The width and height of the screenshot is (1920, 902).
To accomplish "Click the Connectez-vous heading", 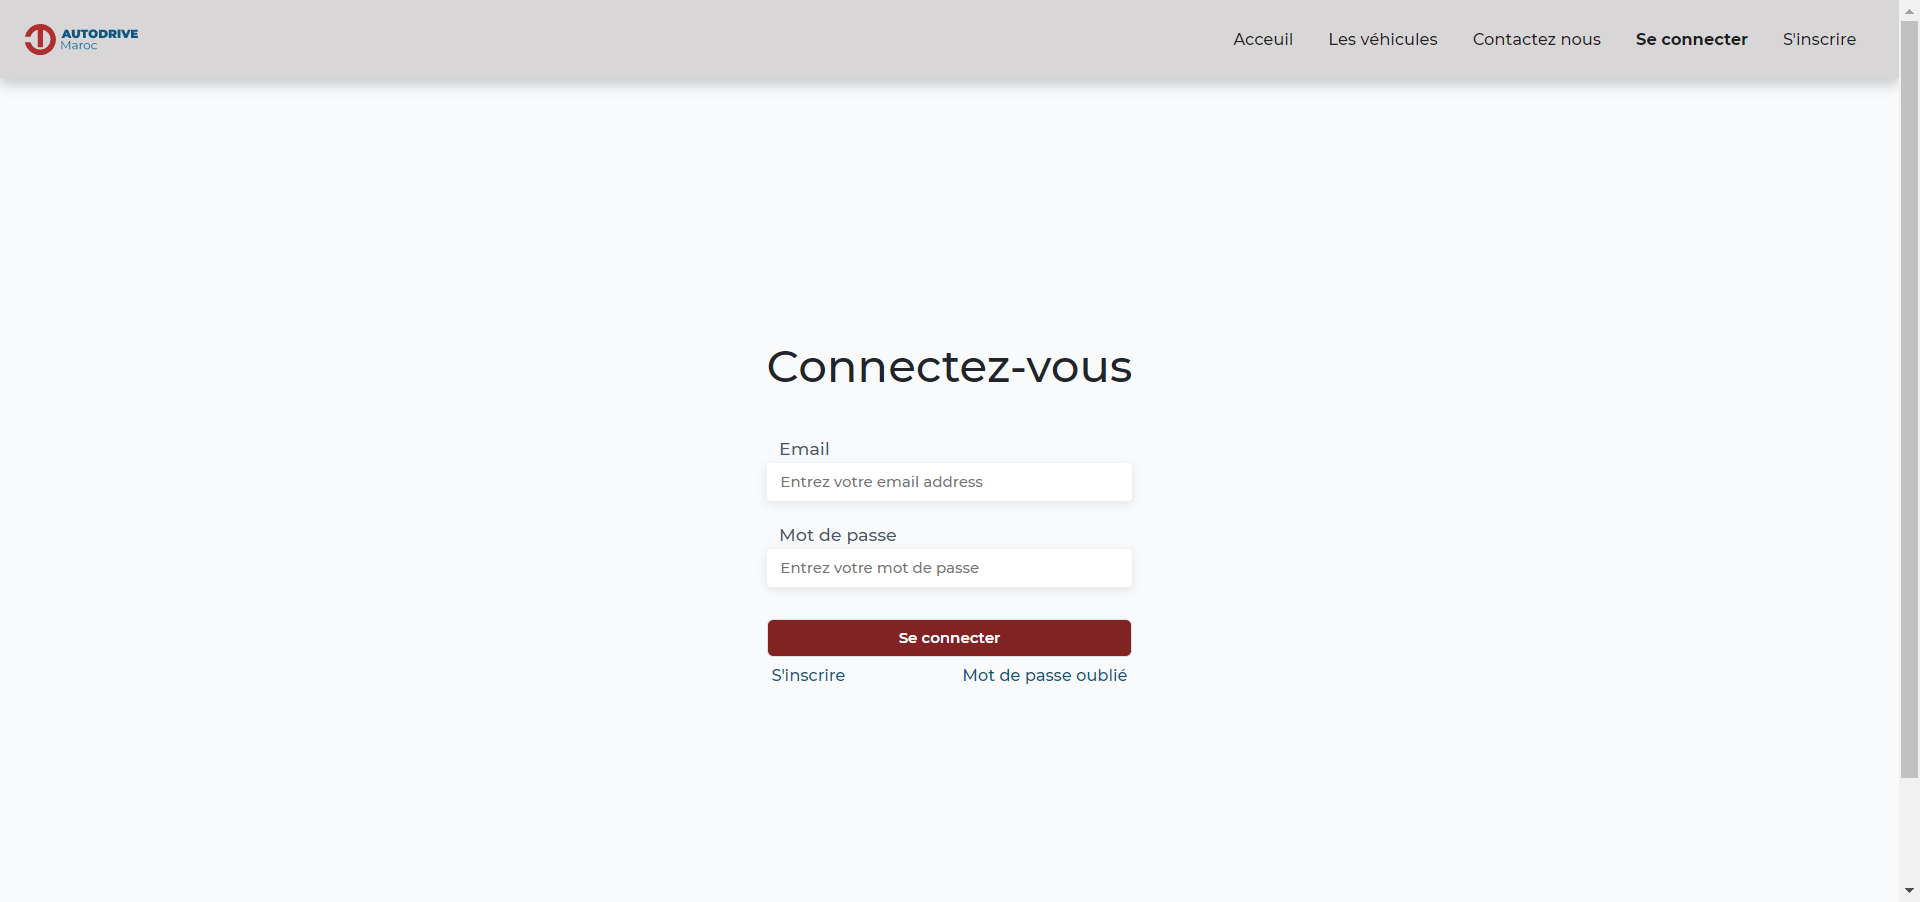I will [949, 366].
